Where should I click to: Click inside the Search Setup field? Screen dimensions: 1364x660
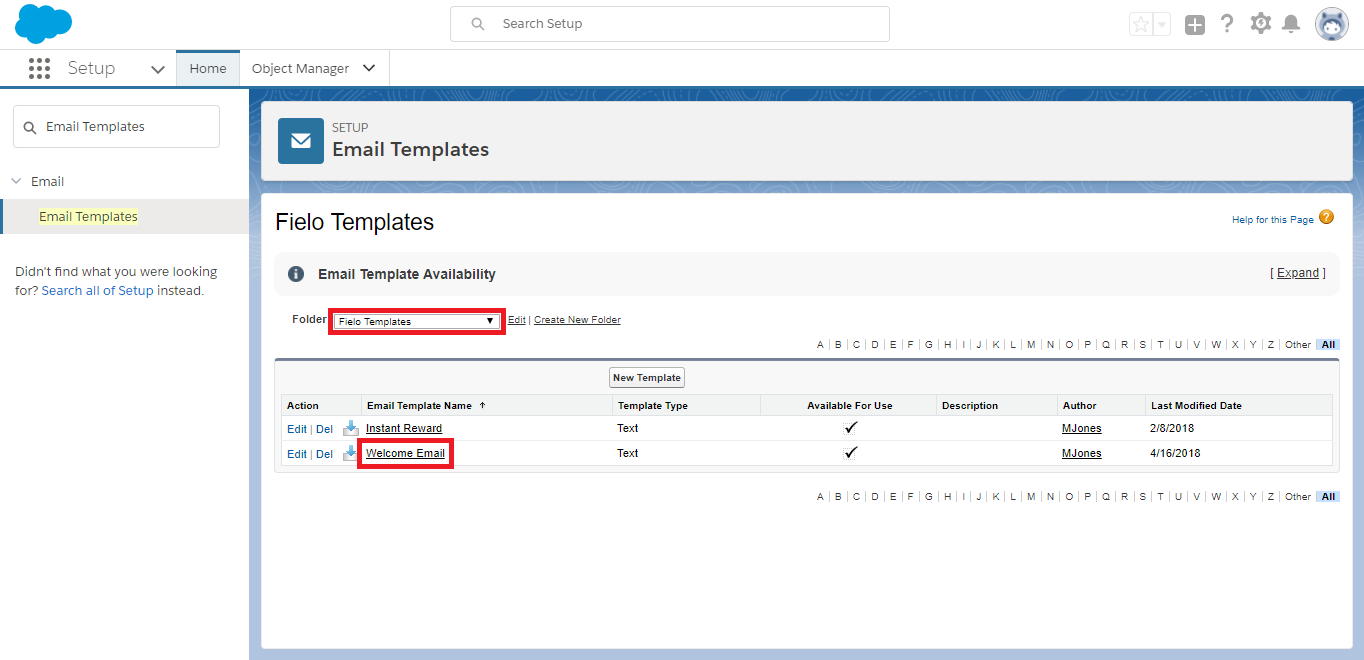pos(669,24)
